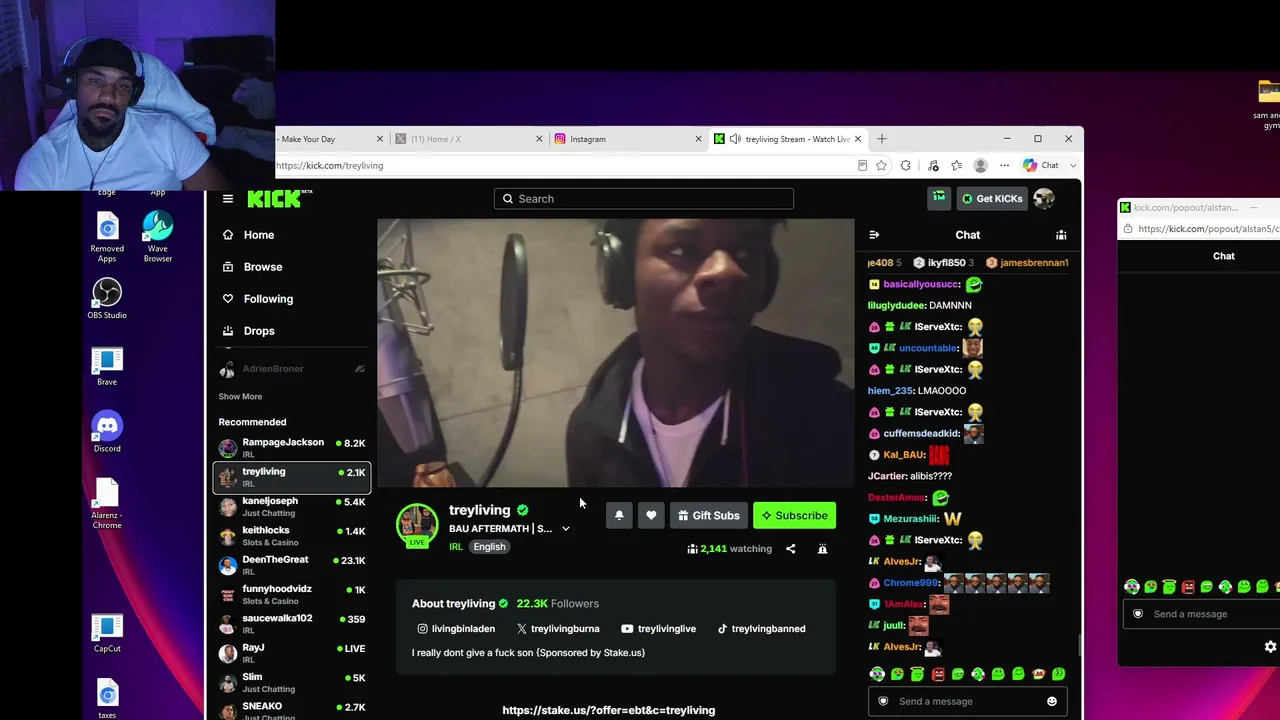
Task: Open saucewalka102 recommended channel
Action: click(291, 624)
